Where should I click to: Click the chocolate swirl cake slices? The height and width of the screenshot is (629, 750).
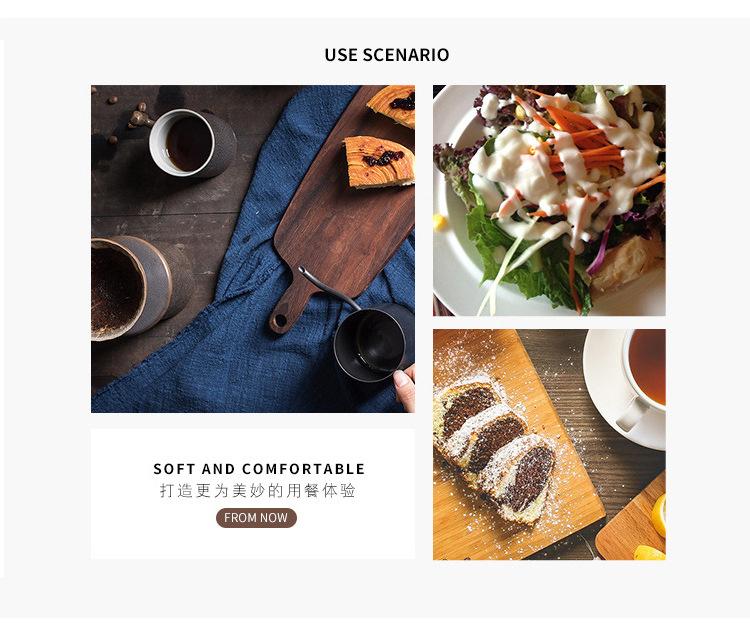pyautogui.click(x=496, y=454)
